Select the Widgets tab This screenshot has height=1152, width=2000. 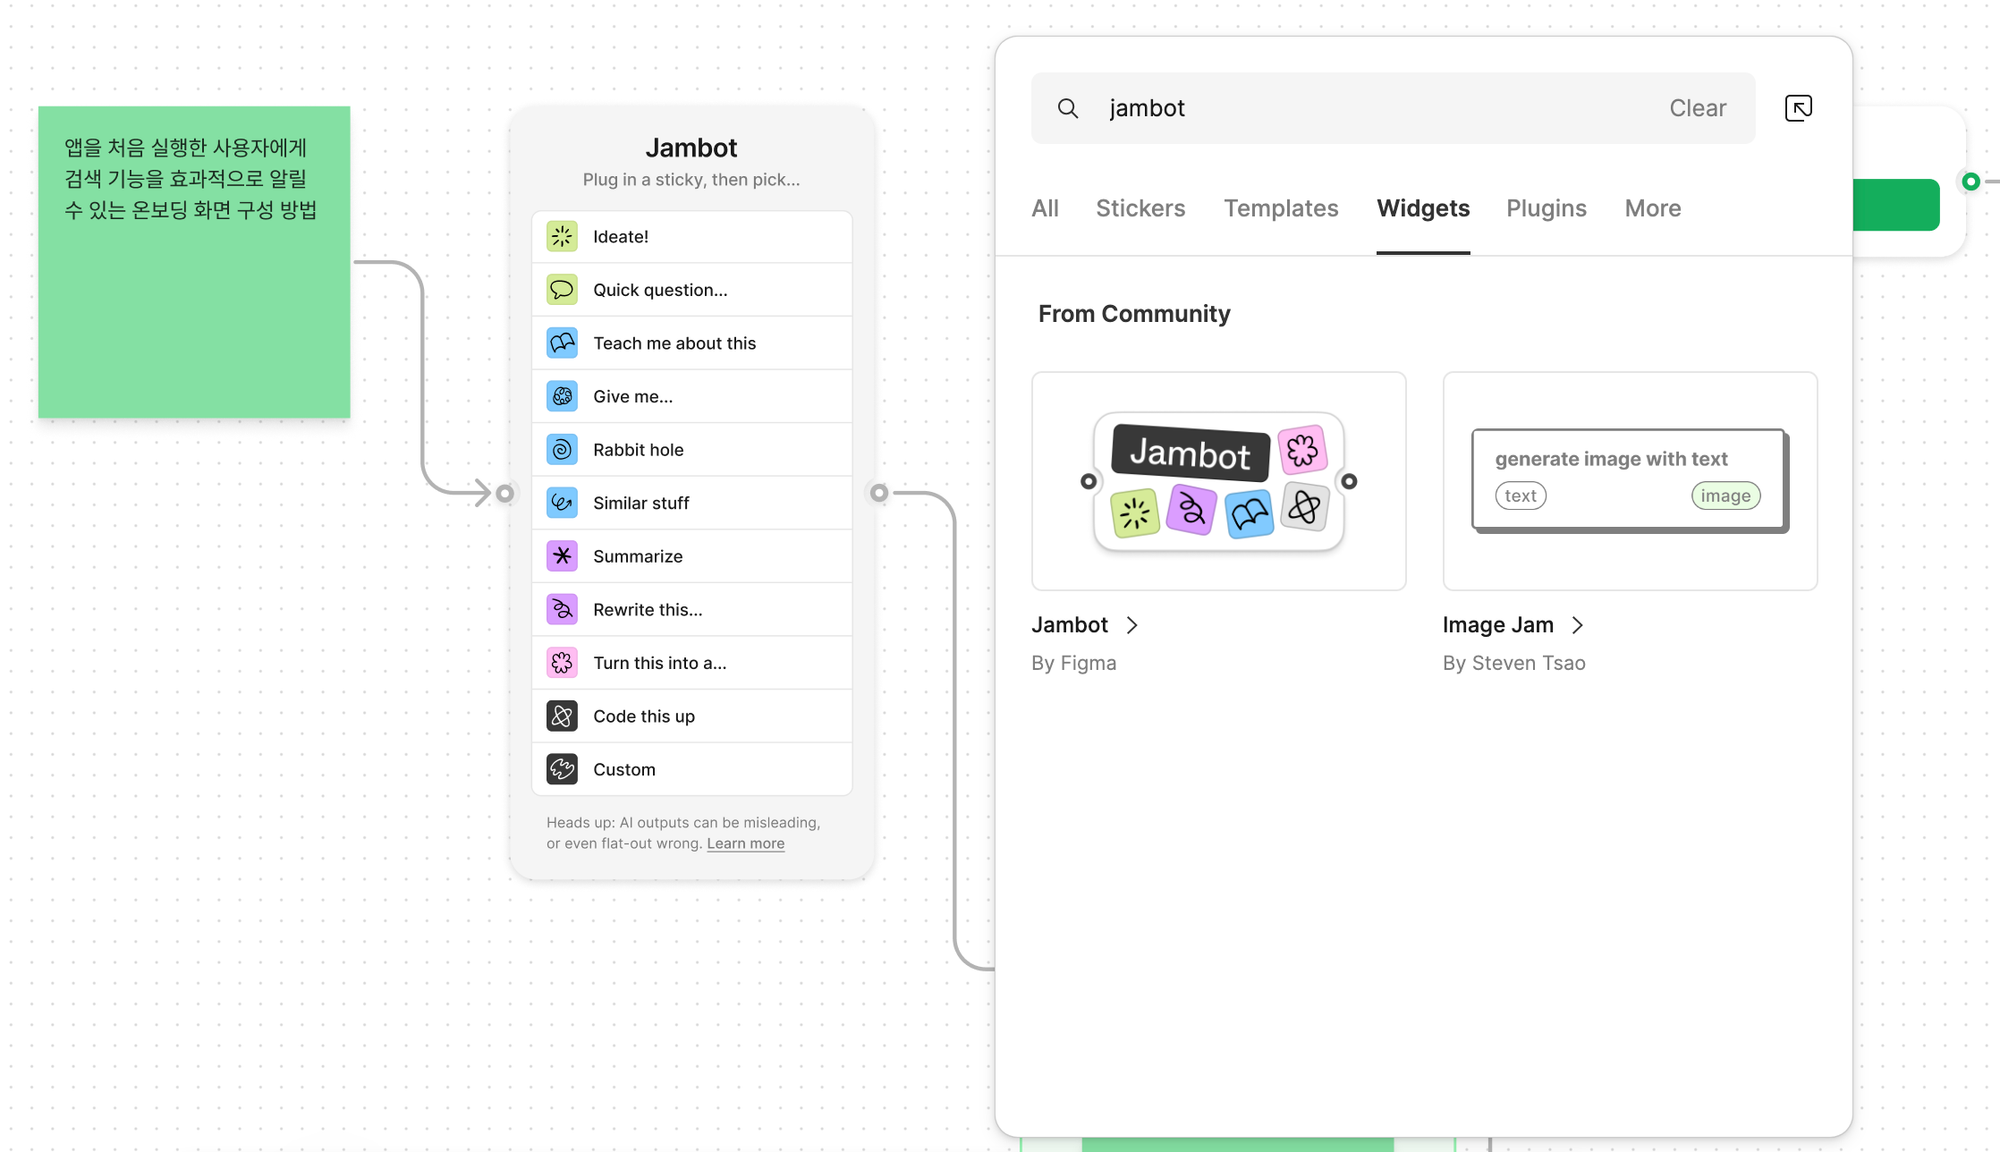1423,208
